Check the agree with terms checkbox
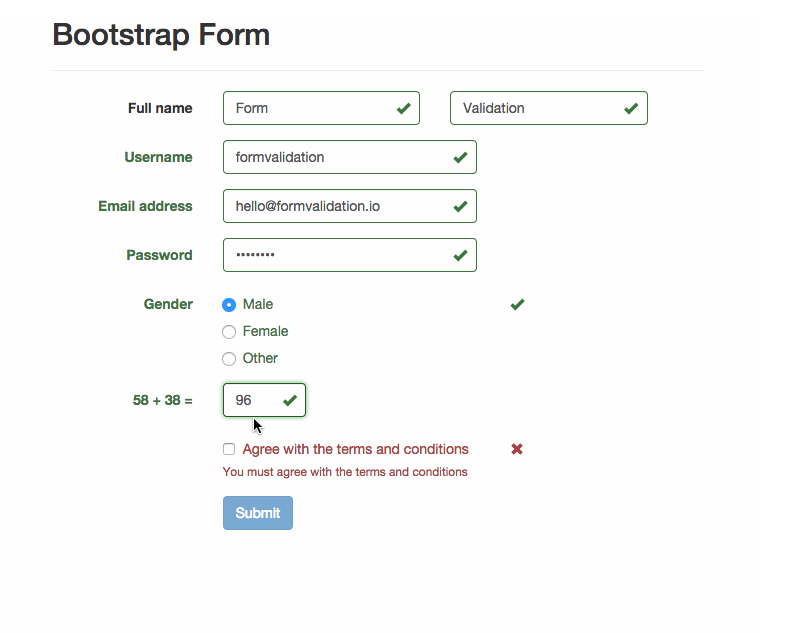This screenshot has height=633, width=786. (x=229, y=450)
